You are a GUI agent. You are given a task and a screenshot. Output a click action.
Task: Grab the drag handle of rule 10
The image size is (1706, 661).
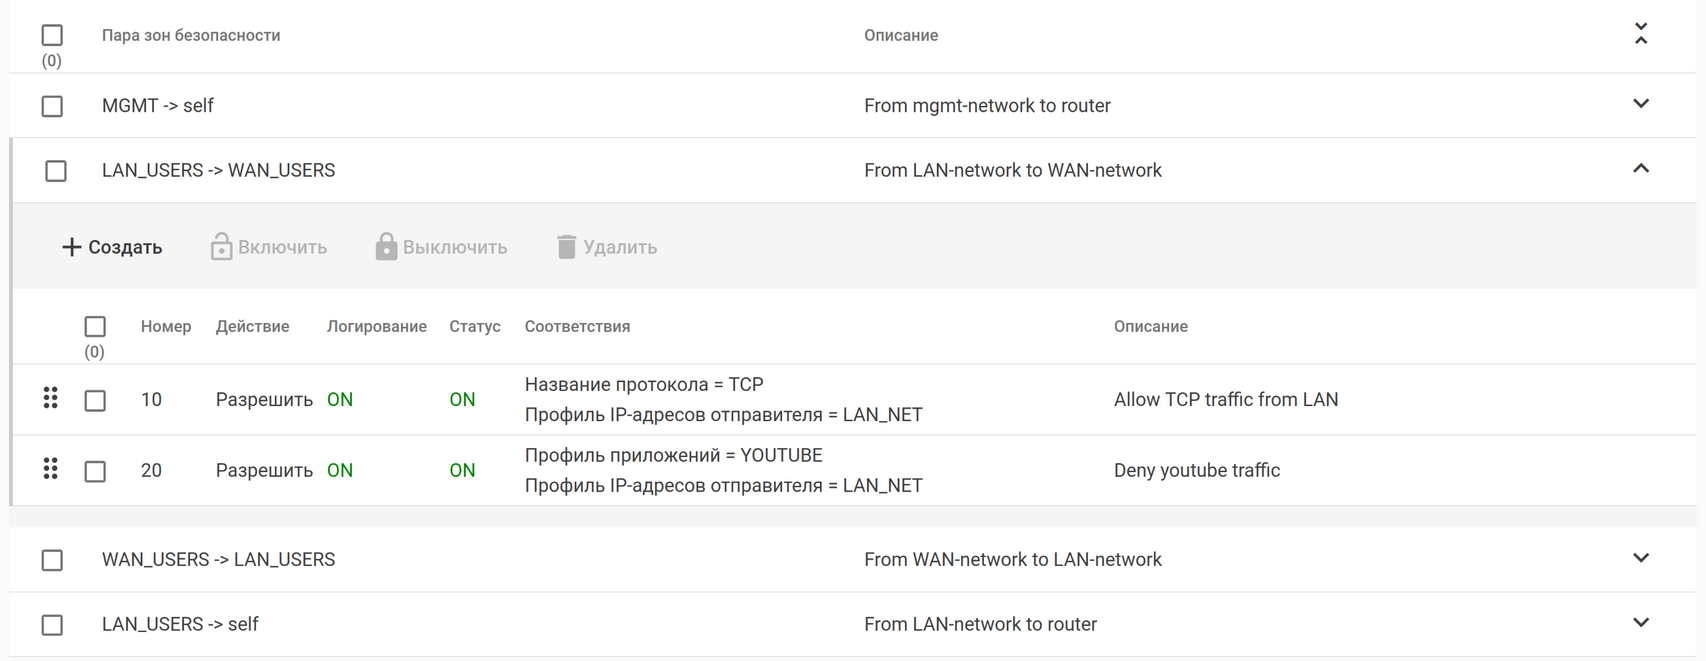pyautogui.click(x=50, y=398)
